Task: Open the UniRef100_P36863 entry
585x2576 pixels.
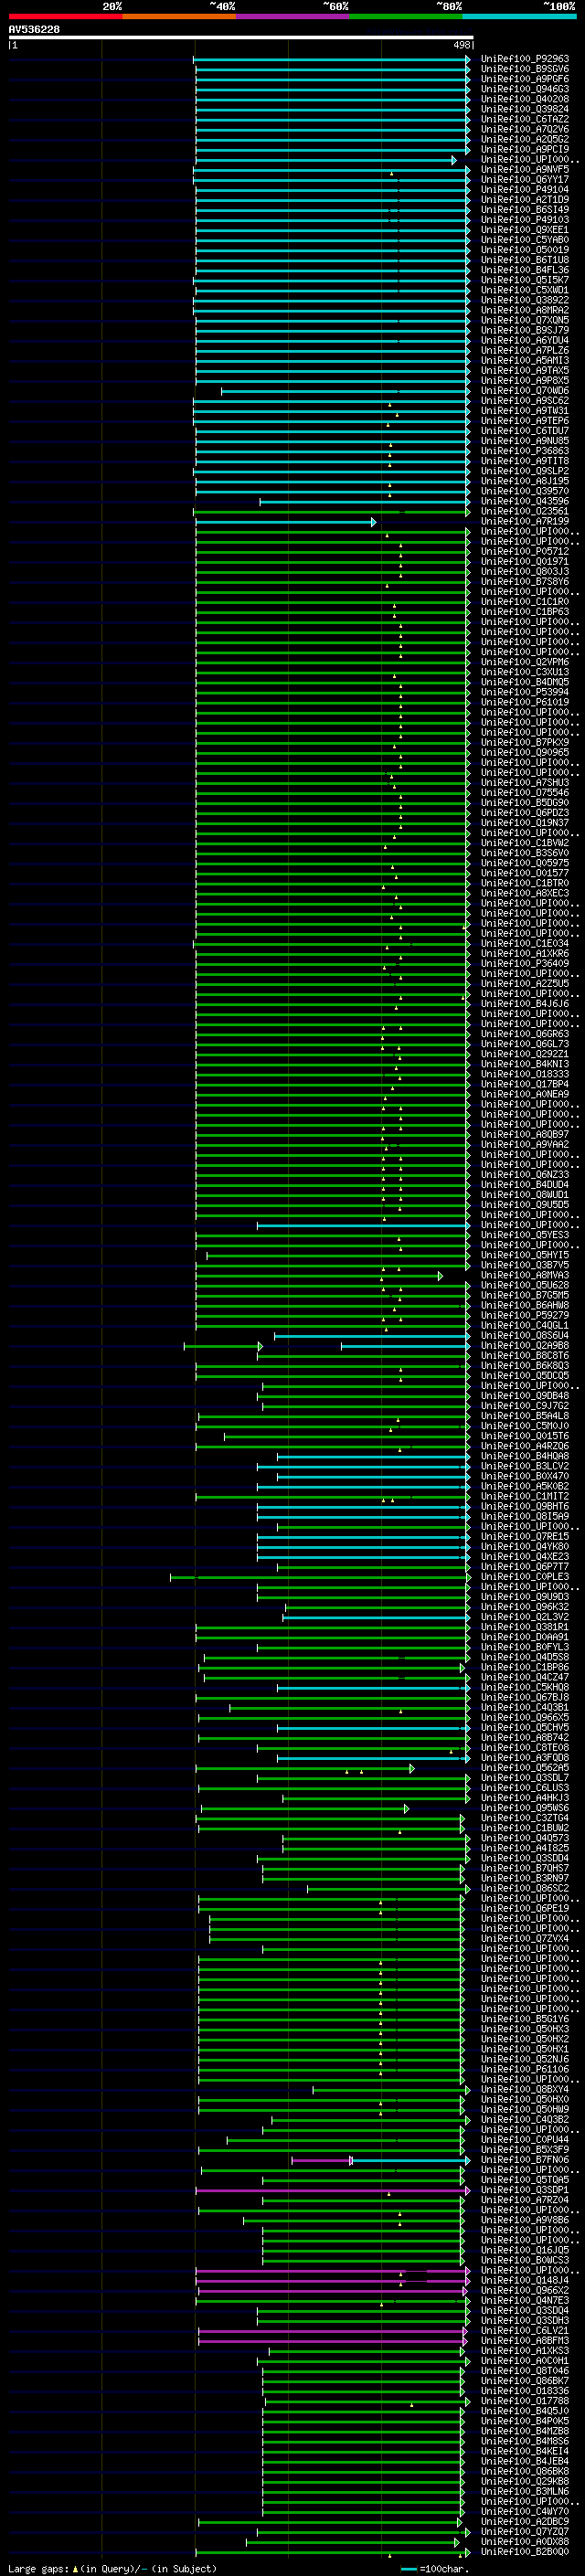Action: pos(524,451)
